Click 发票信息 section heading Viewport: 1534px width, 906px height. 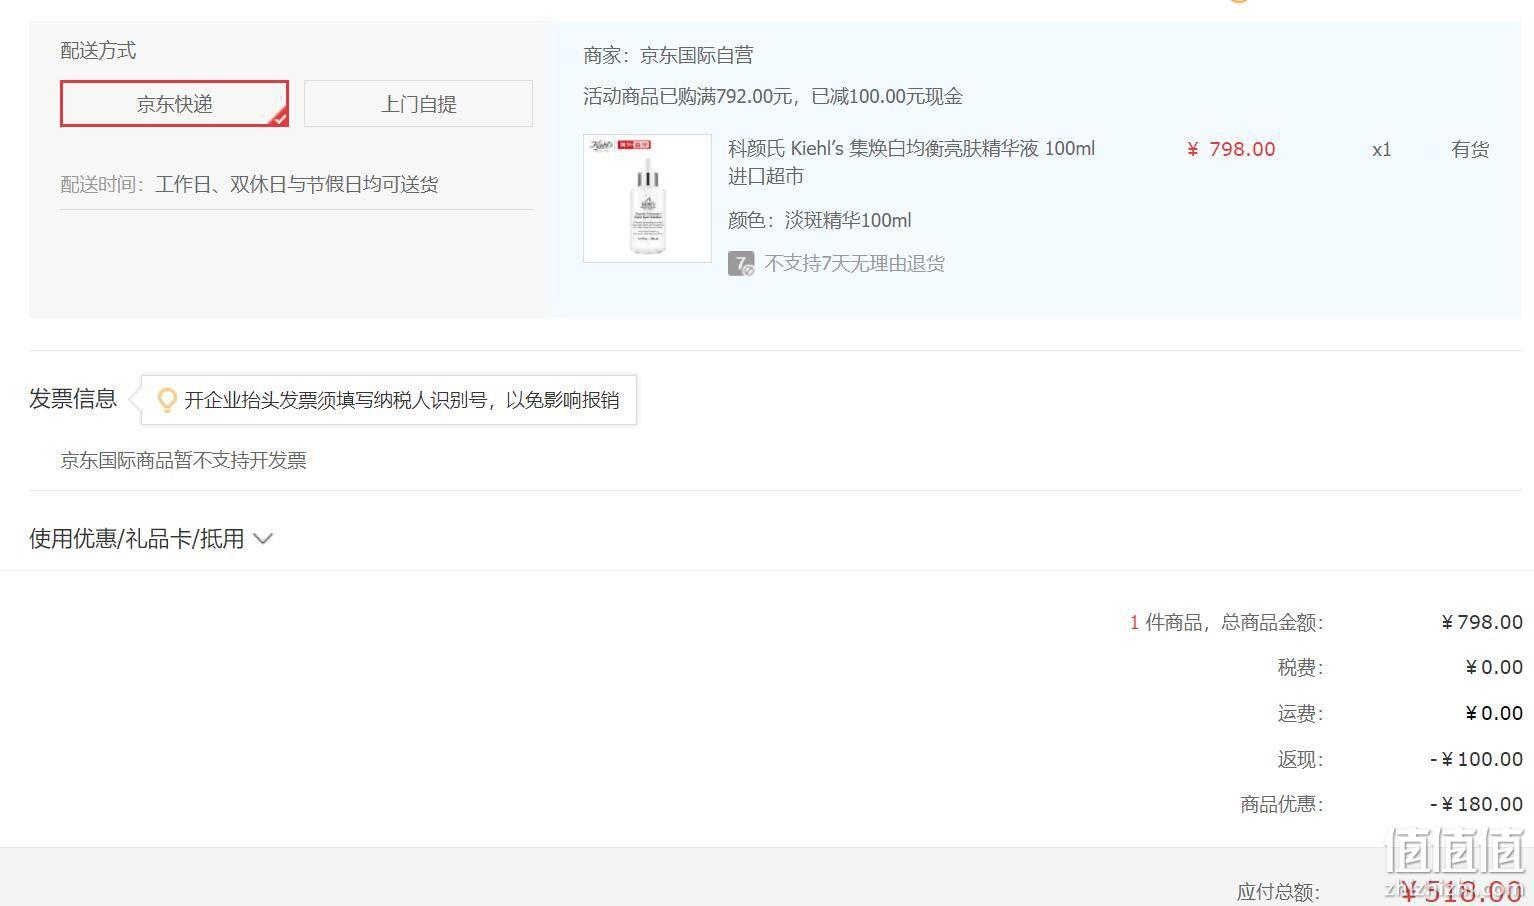coord(72,399)
